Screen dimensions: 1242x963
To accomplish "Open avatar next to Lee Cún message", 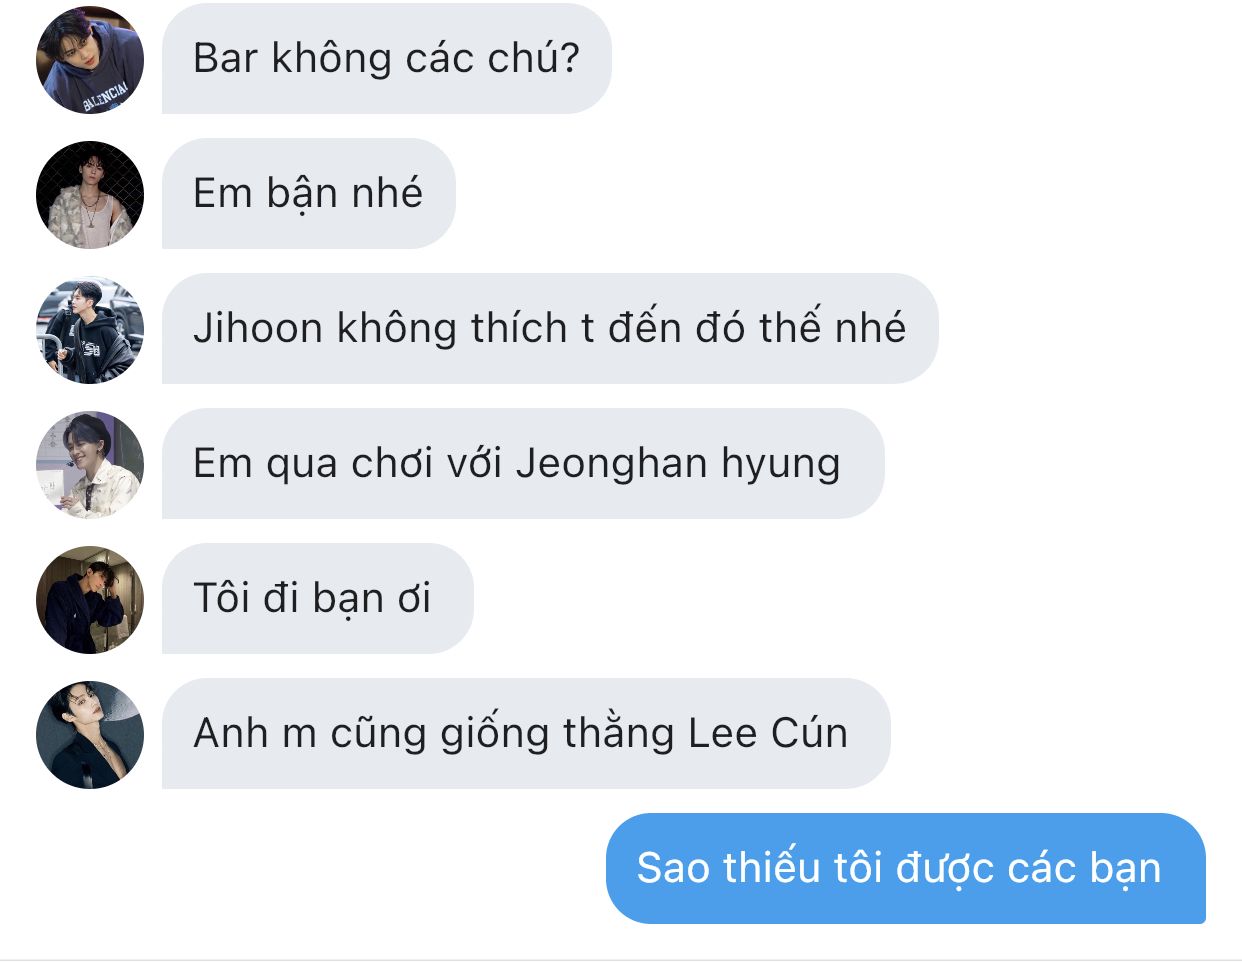I will click(x=90, y=734).
